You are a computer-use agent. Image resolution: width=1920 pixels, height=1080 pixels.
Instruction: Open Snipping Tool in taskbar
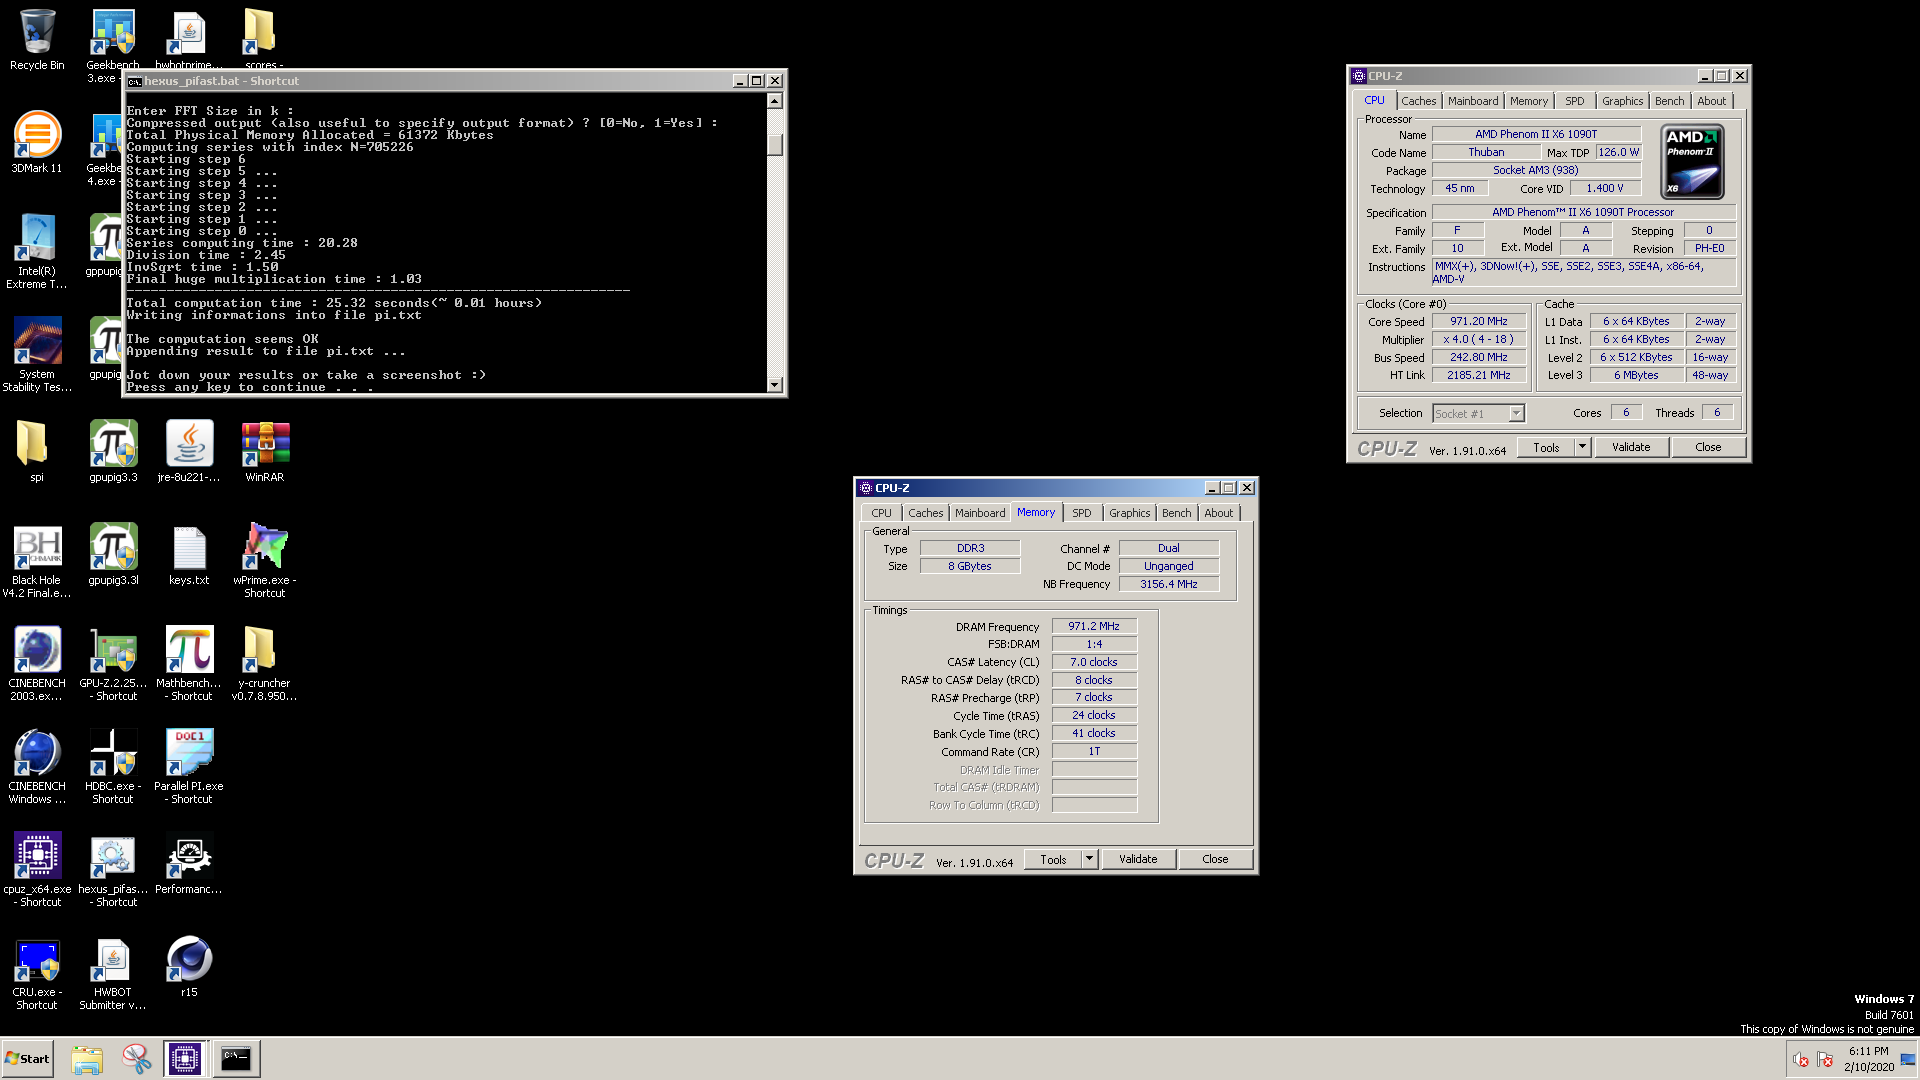[x=137, y=1058]
